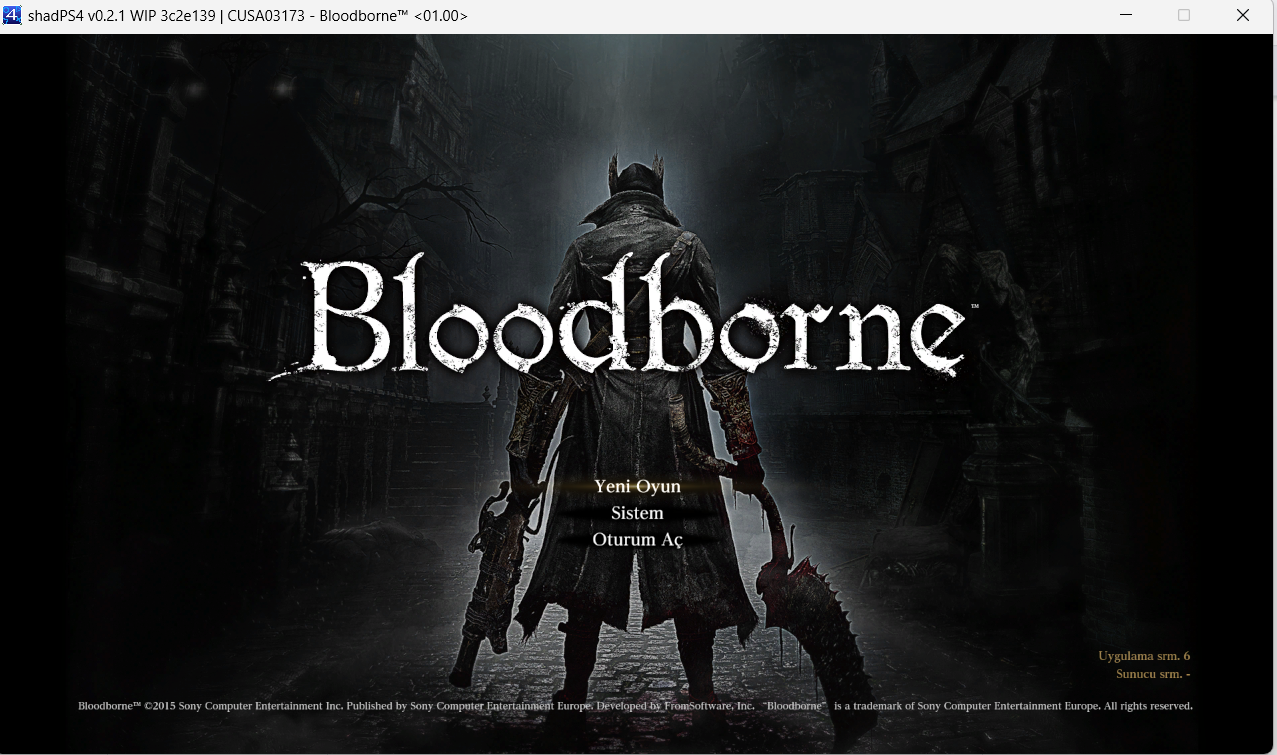Click the Bloodborne copyright notice text
The width and height of the screenshot is (1277, 755).
tap(635, 706)
